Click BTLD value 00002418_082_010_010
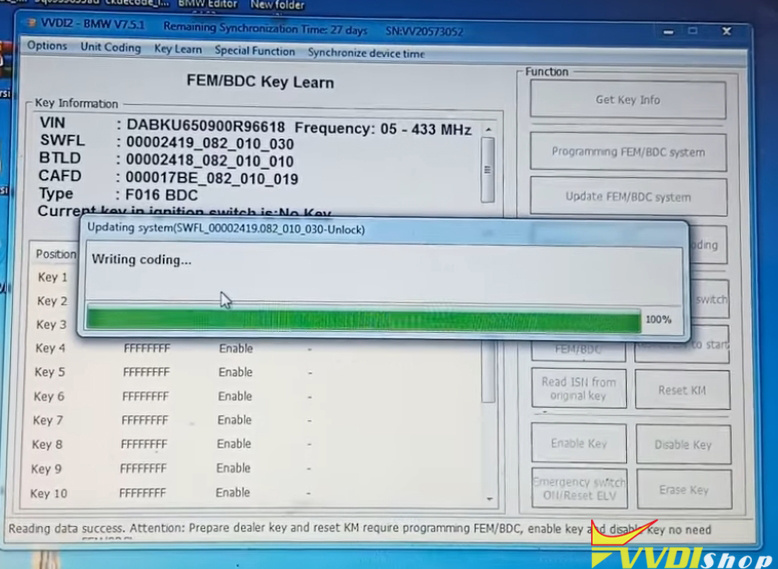The width and height of the screenshot is (778, 569). coord(209,161)
